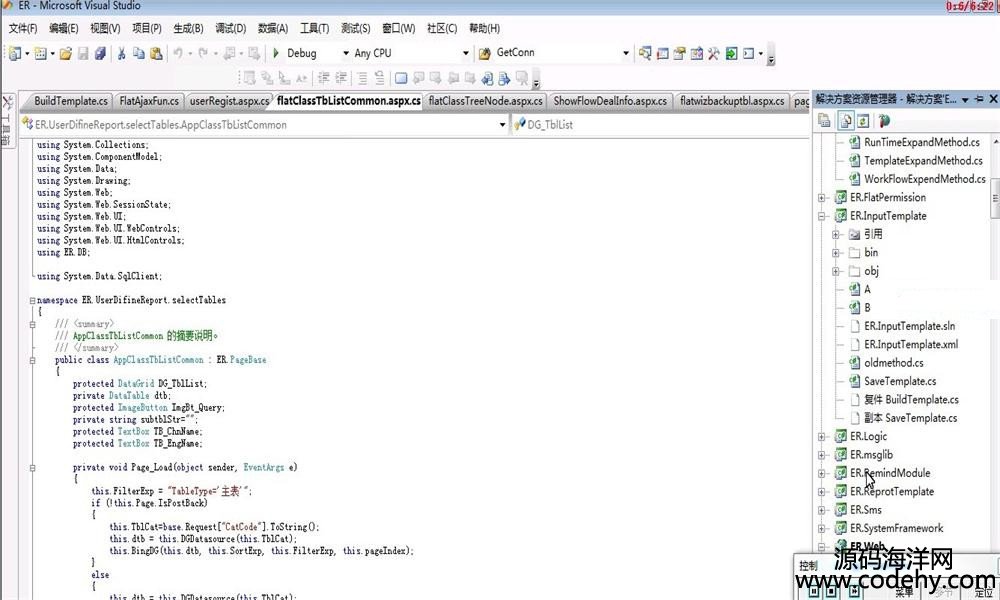Select oldmethod.cs in Solution Explorer

tap(893, 363)
